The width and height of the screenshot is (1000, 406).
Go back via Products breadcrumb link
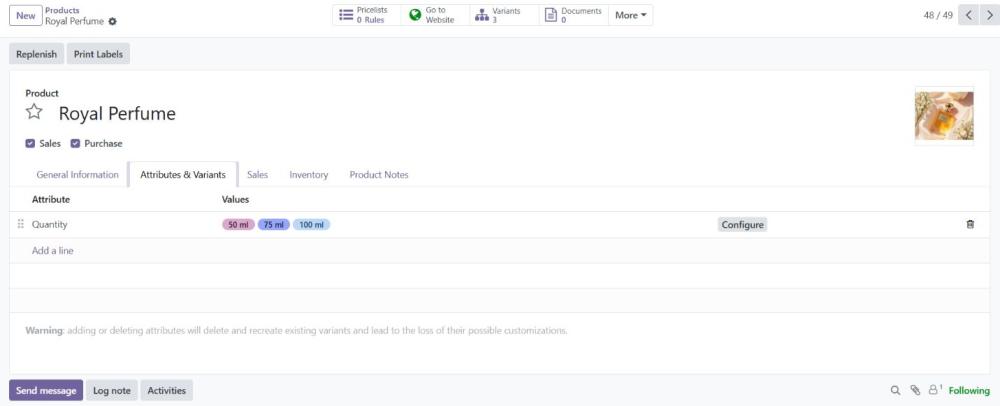(62, 10)
